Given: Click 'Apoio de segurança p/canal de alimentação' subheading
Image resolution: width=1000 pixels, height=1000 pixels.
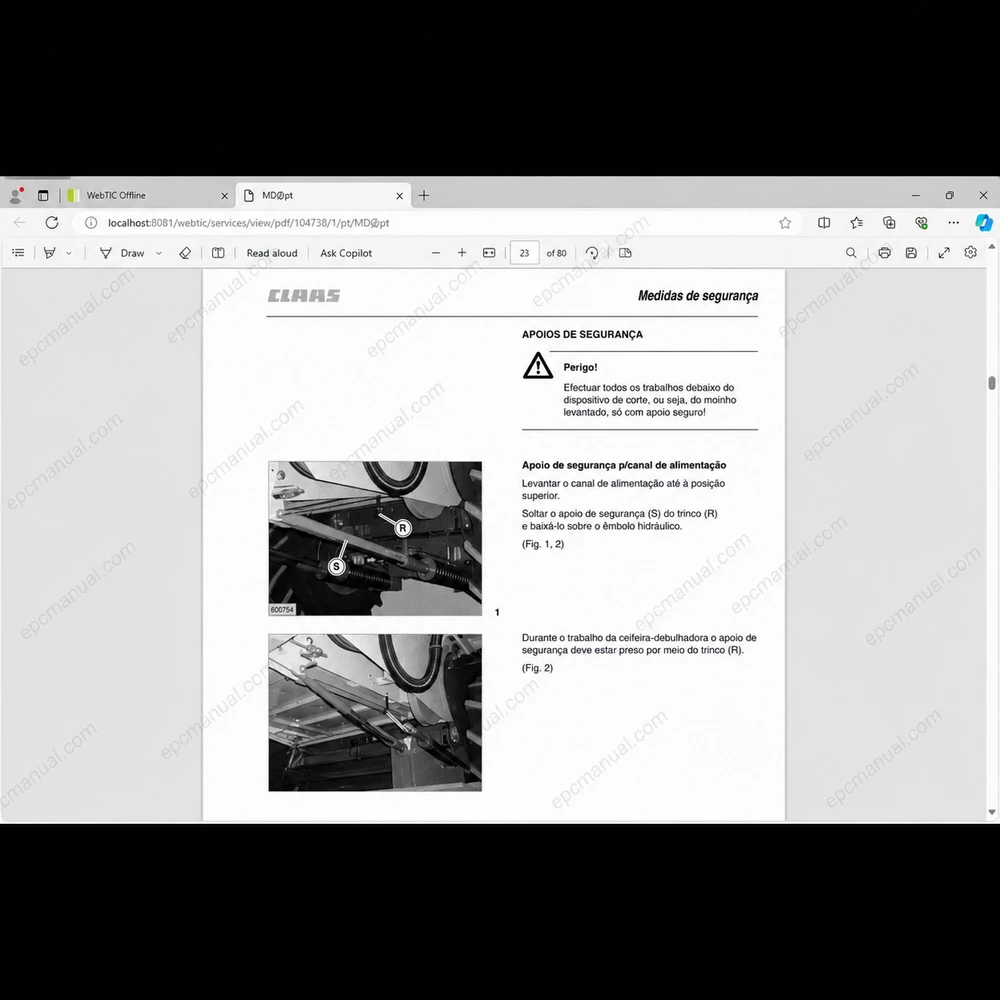Looking at the screenshot, I should (x=624, y=465).
